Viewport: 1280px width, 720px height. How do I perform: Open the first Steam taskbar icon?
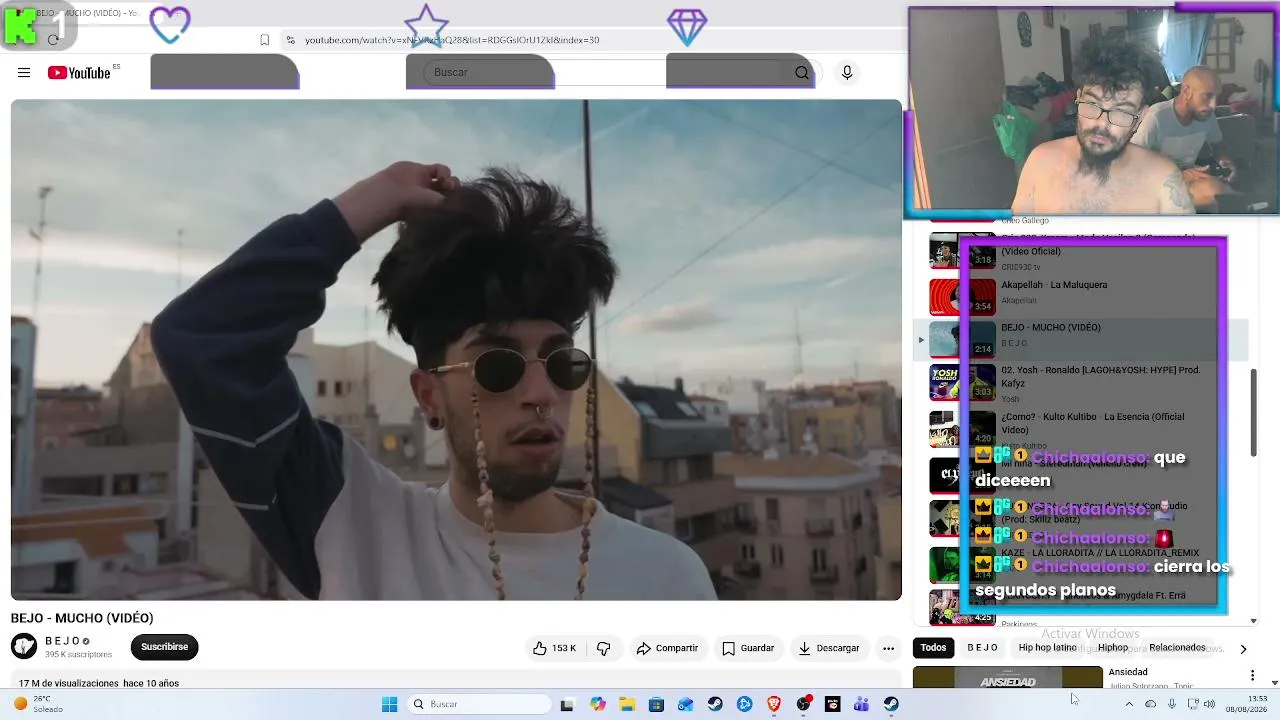715,704
